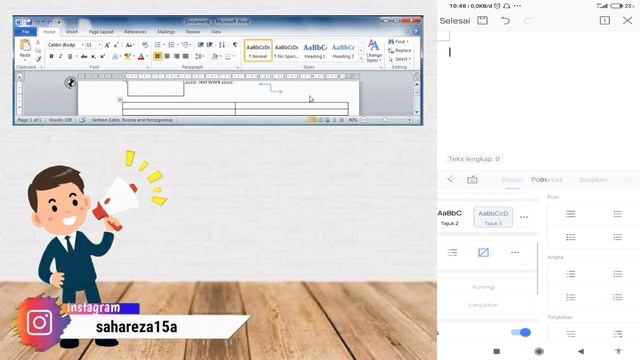The image size is (640, 360).
Task: Toggle the paragraph marks pilcrow icon in Word
Action: pyautogui.click(x=235, y=45)
